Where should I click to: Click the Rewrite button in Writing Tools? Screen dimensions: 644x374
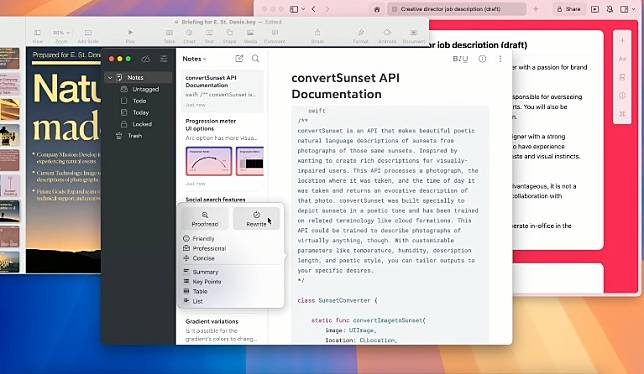pos(256,219)
